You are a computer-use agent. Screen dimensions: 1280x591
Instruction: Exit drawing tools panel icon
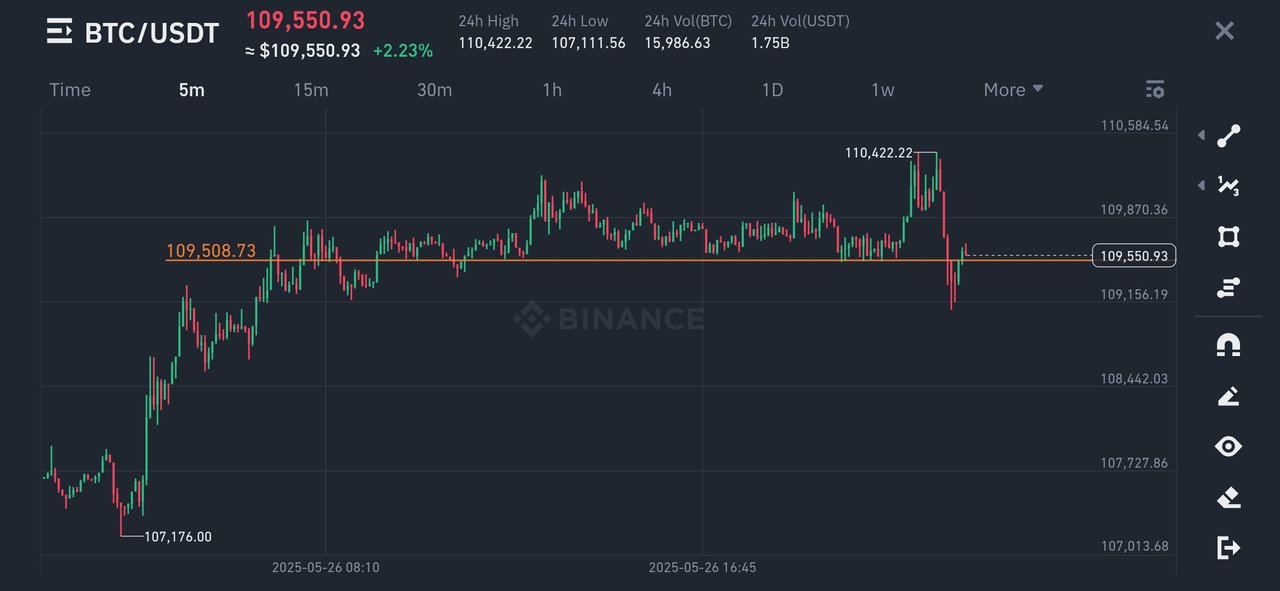click(1228, 547)
